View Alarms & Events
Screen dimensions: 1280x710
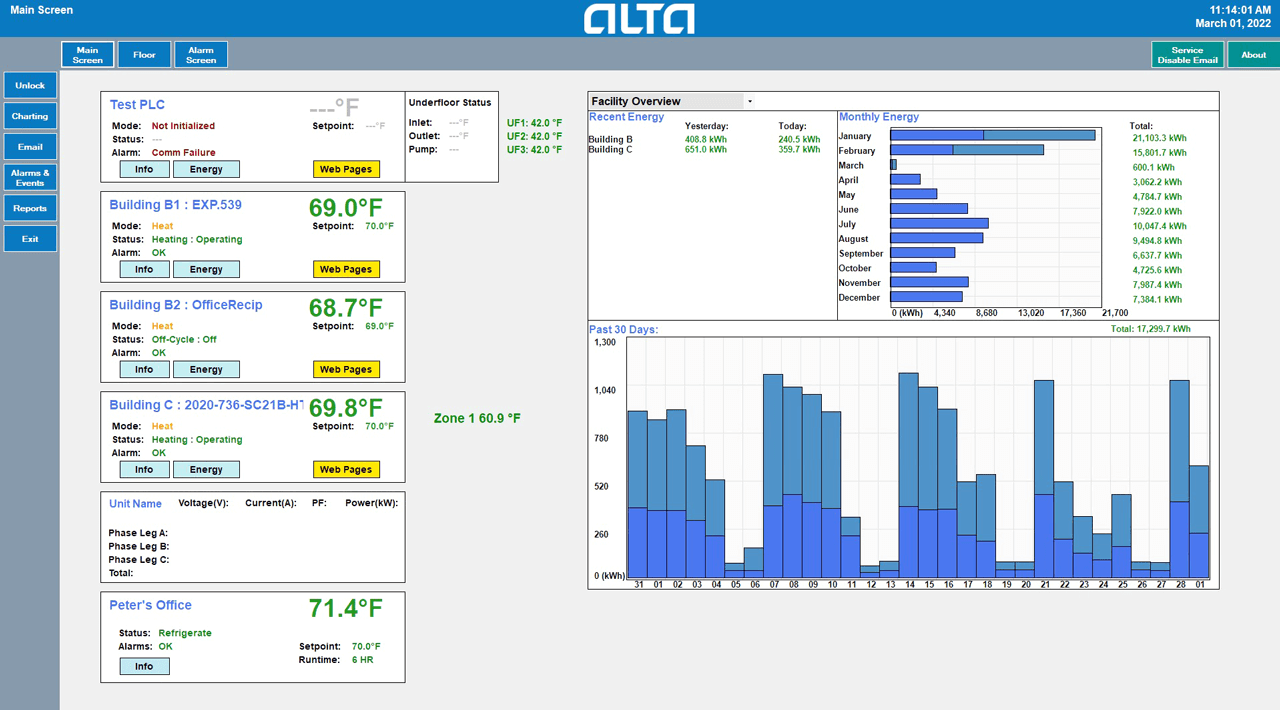click(30, 177)
